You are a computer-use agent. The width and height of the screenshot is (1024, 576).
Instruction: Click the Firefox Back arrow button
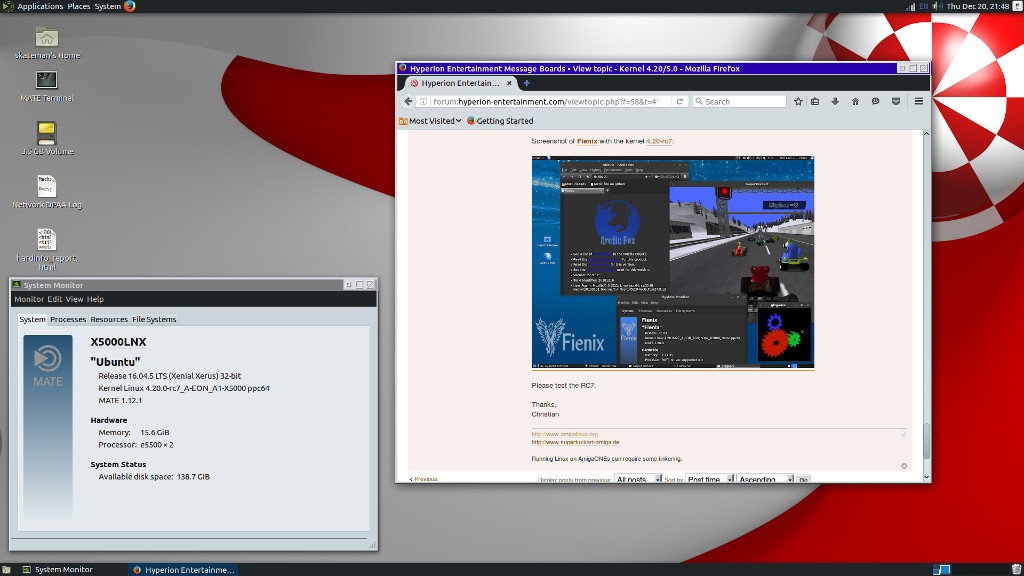(x=408, y=101)
